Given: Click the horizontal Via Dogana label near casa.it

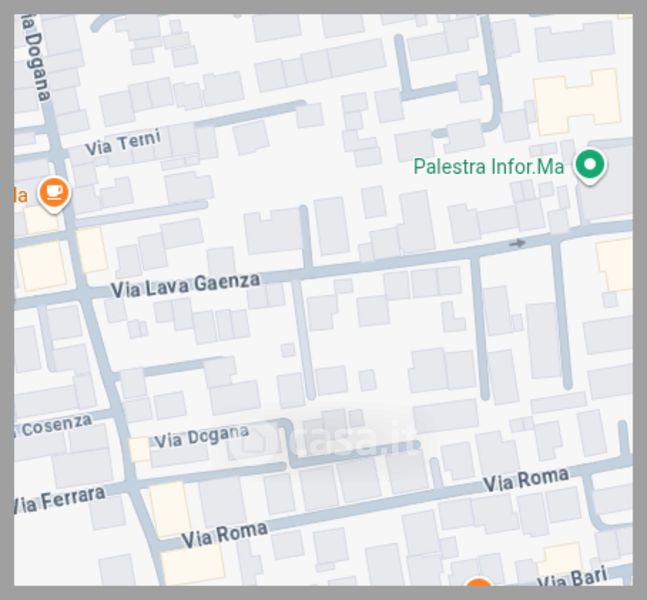Looking at the screenshot, I should [202, 437].
